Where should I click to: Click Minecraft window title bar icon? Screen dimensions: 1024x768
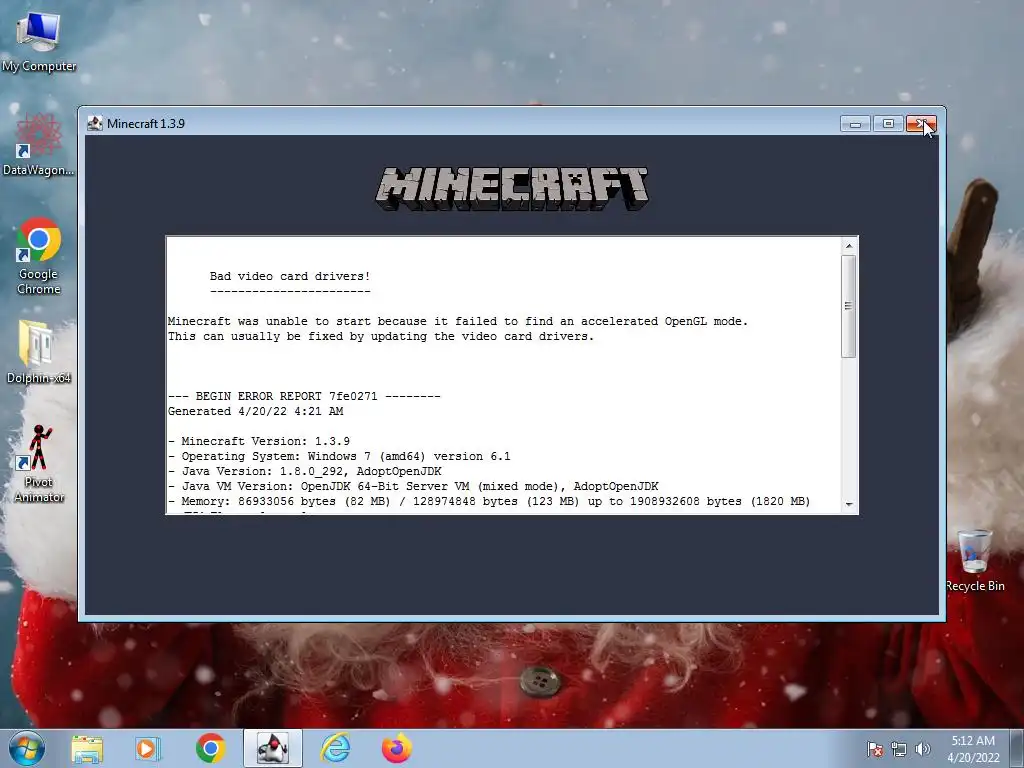click(95, 123)
